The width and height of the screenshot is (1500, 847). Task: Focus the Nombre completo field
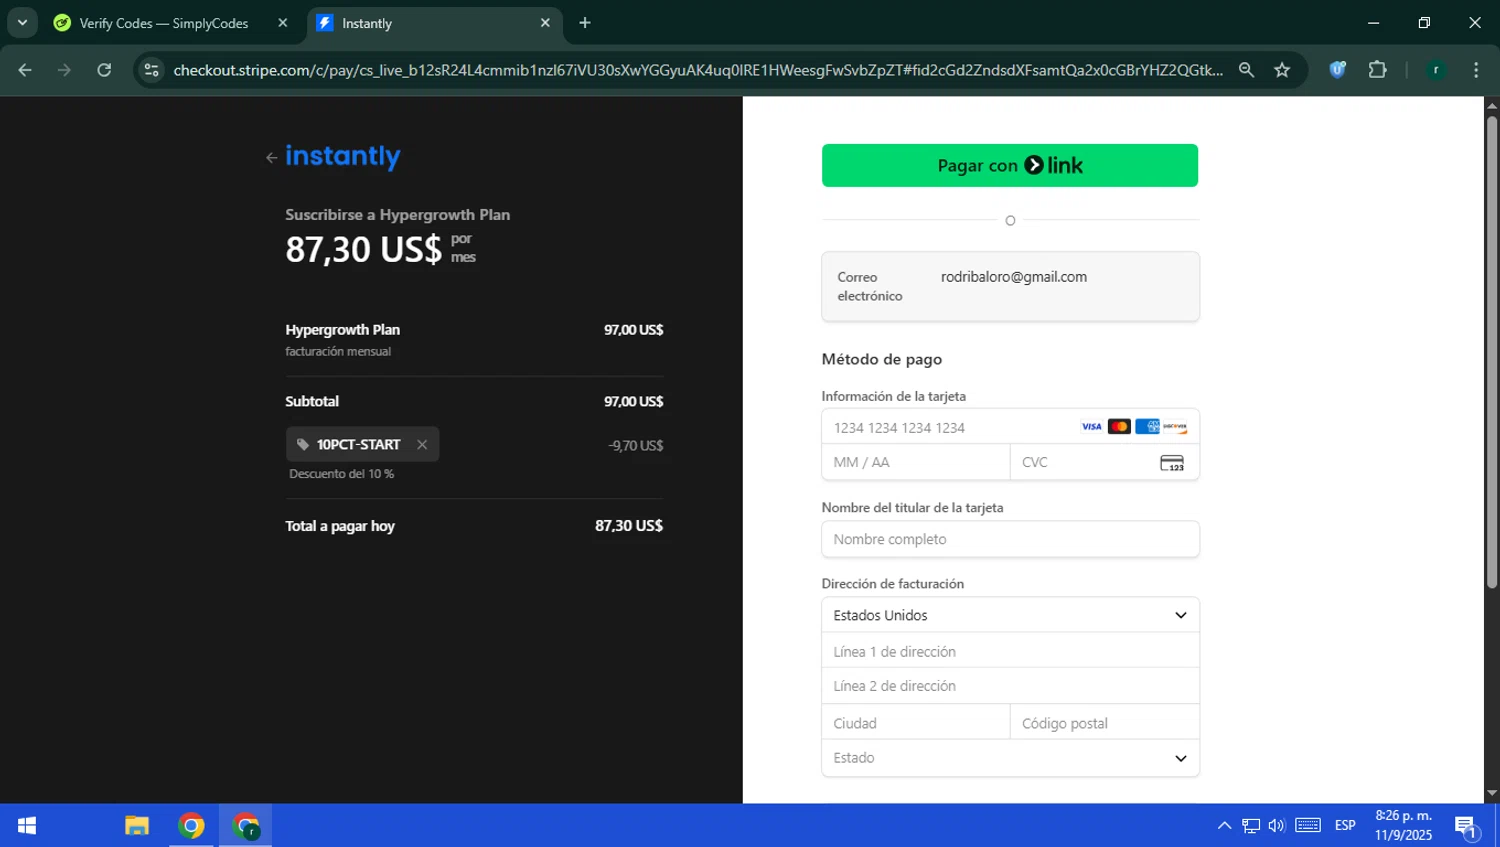(1010, 539)
